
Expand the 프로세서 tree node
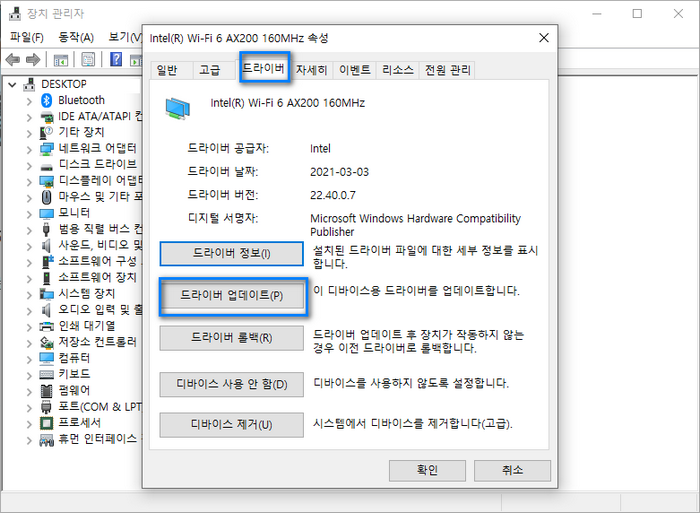click(29, 423)
